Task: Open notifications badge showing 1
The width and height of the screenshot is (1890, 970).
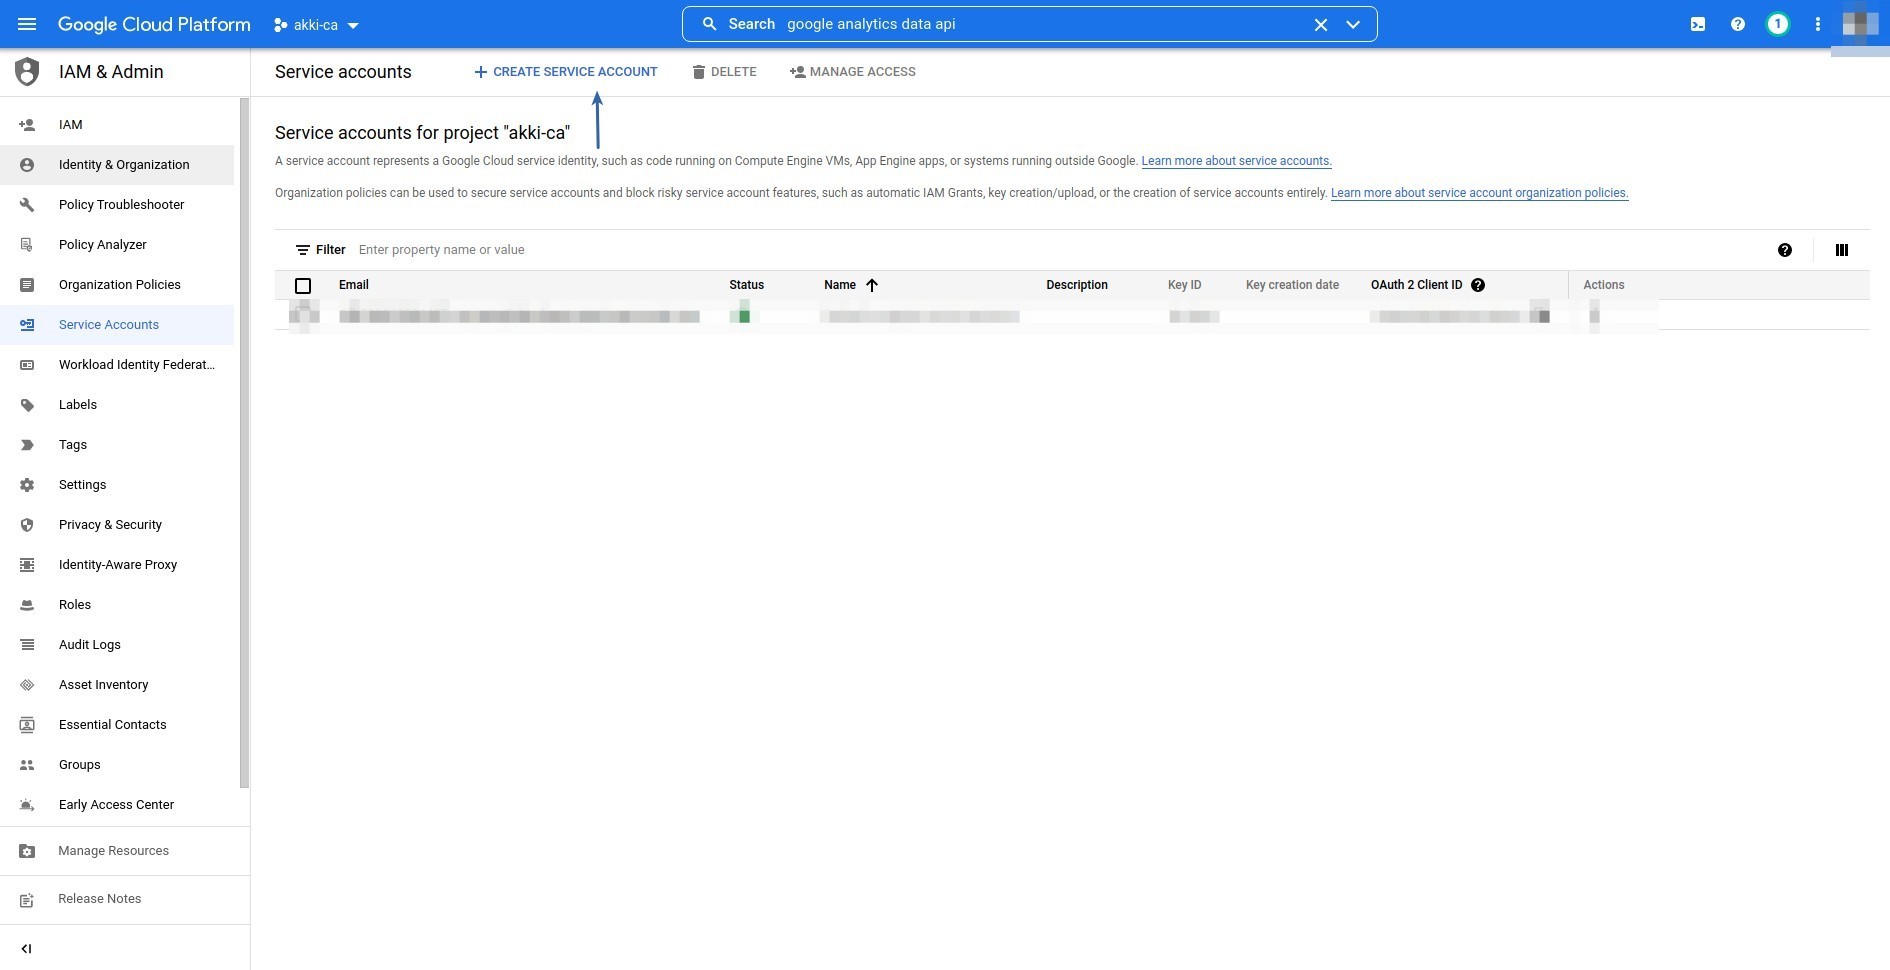Action: pos(1777,24)
